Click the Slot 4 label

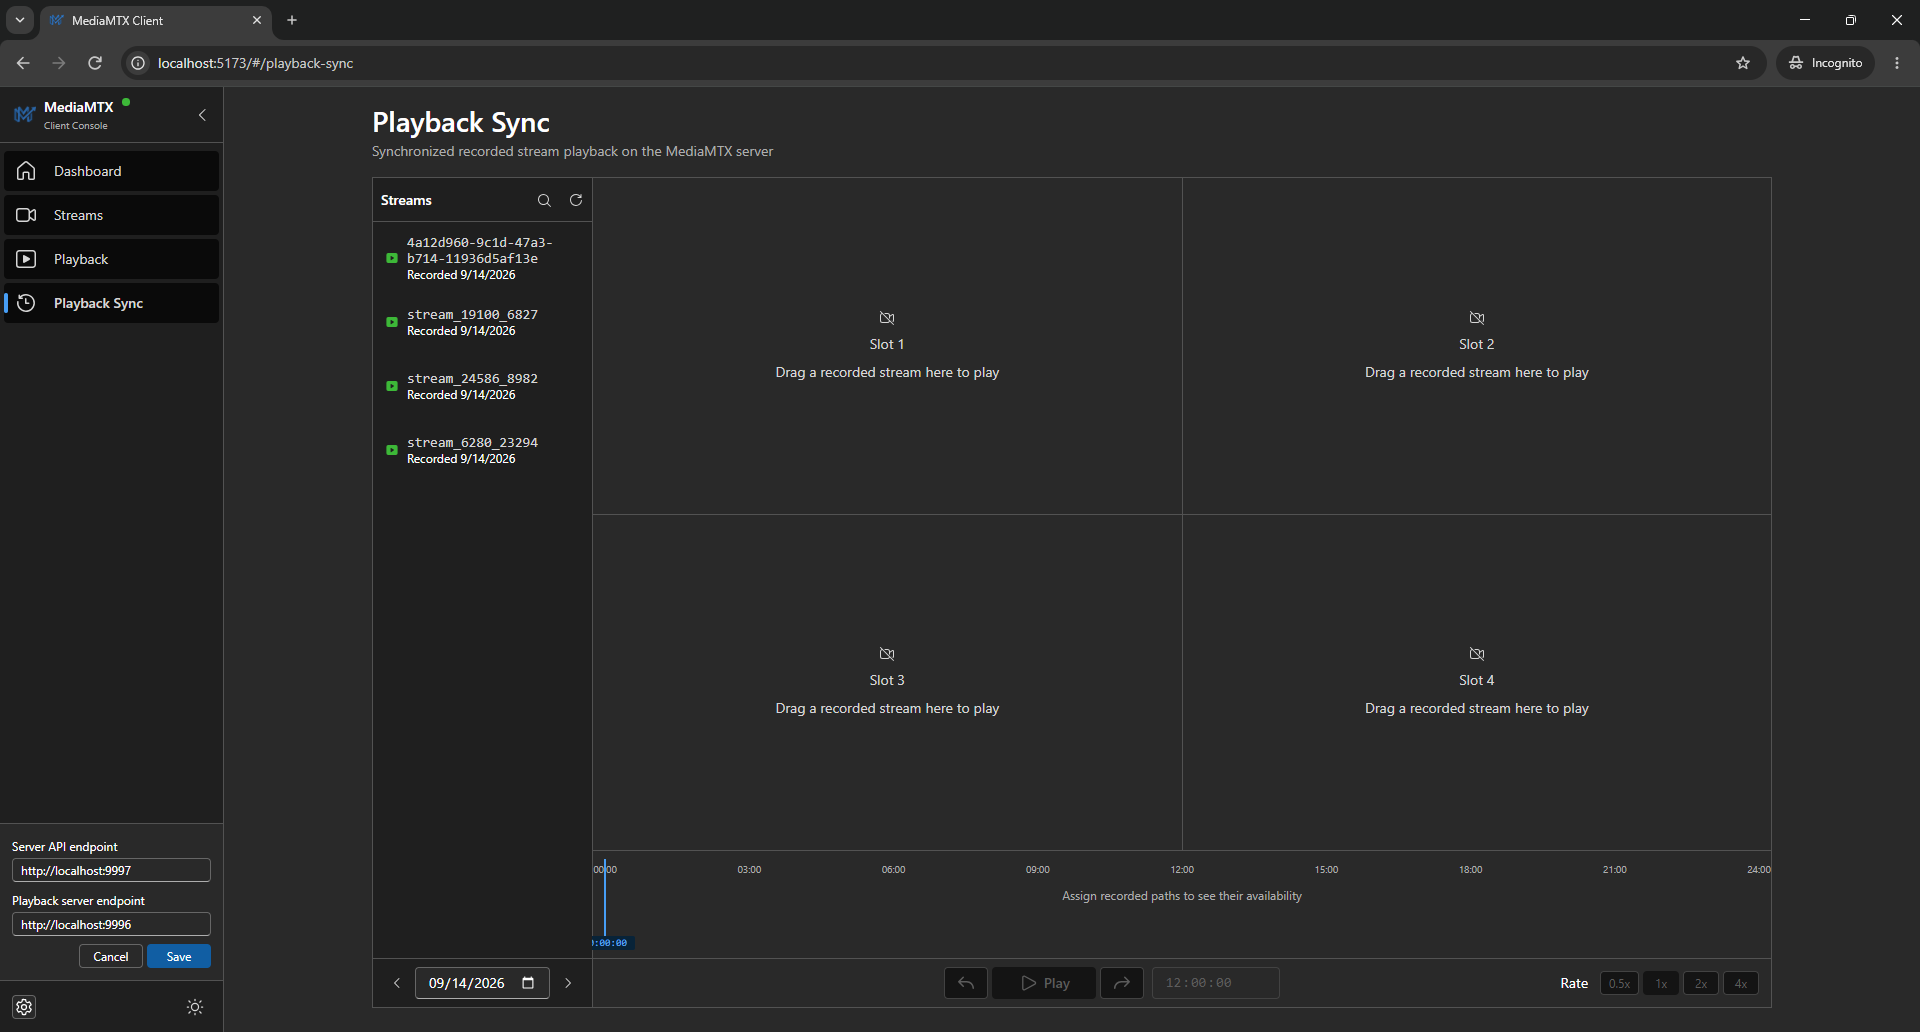pyautogui.click(x=1477, y=680)
